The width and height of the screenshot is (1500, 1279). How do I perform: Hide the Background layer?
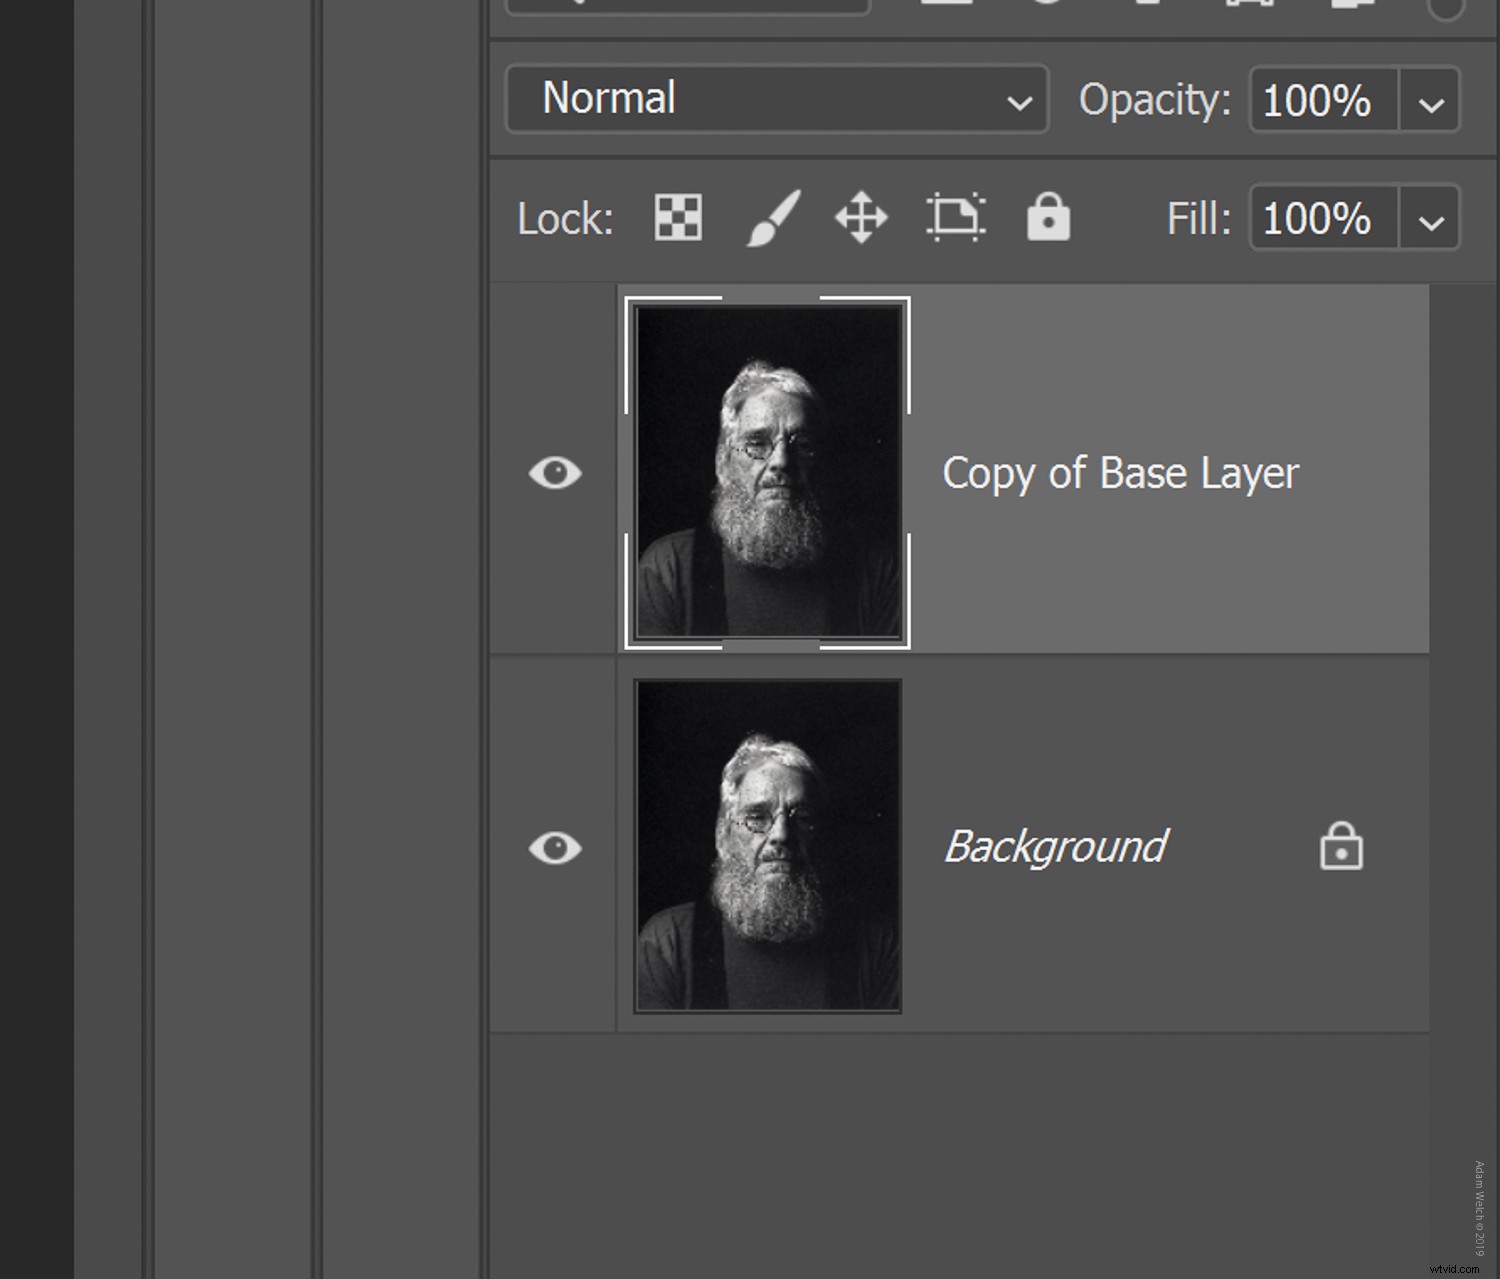pyautogui.click(x=556, y=847)
